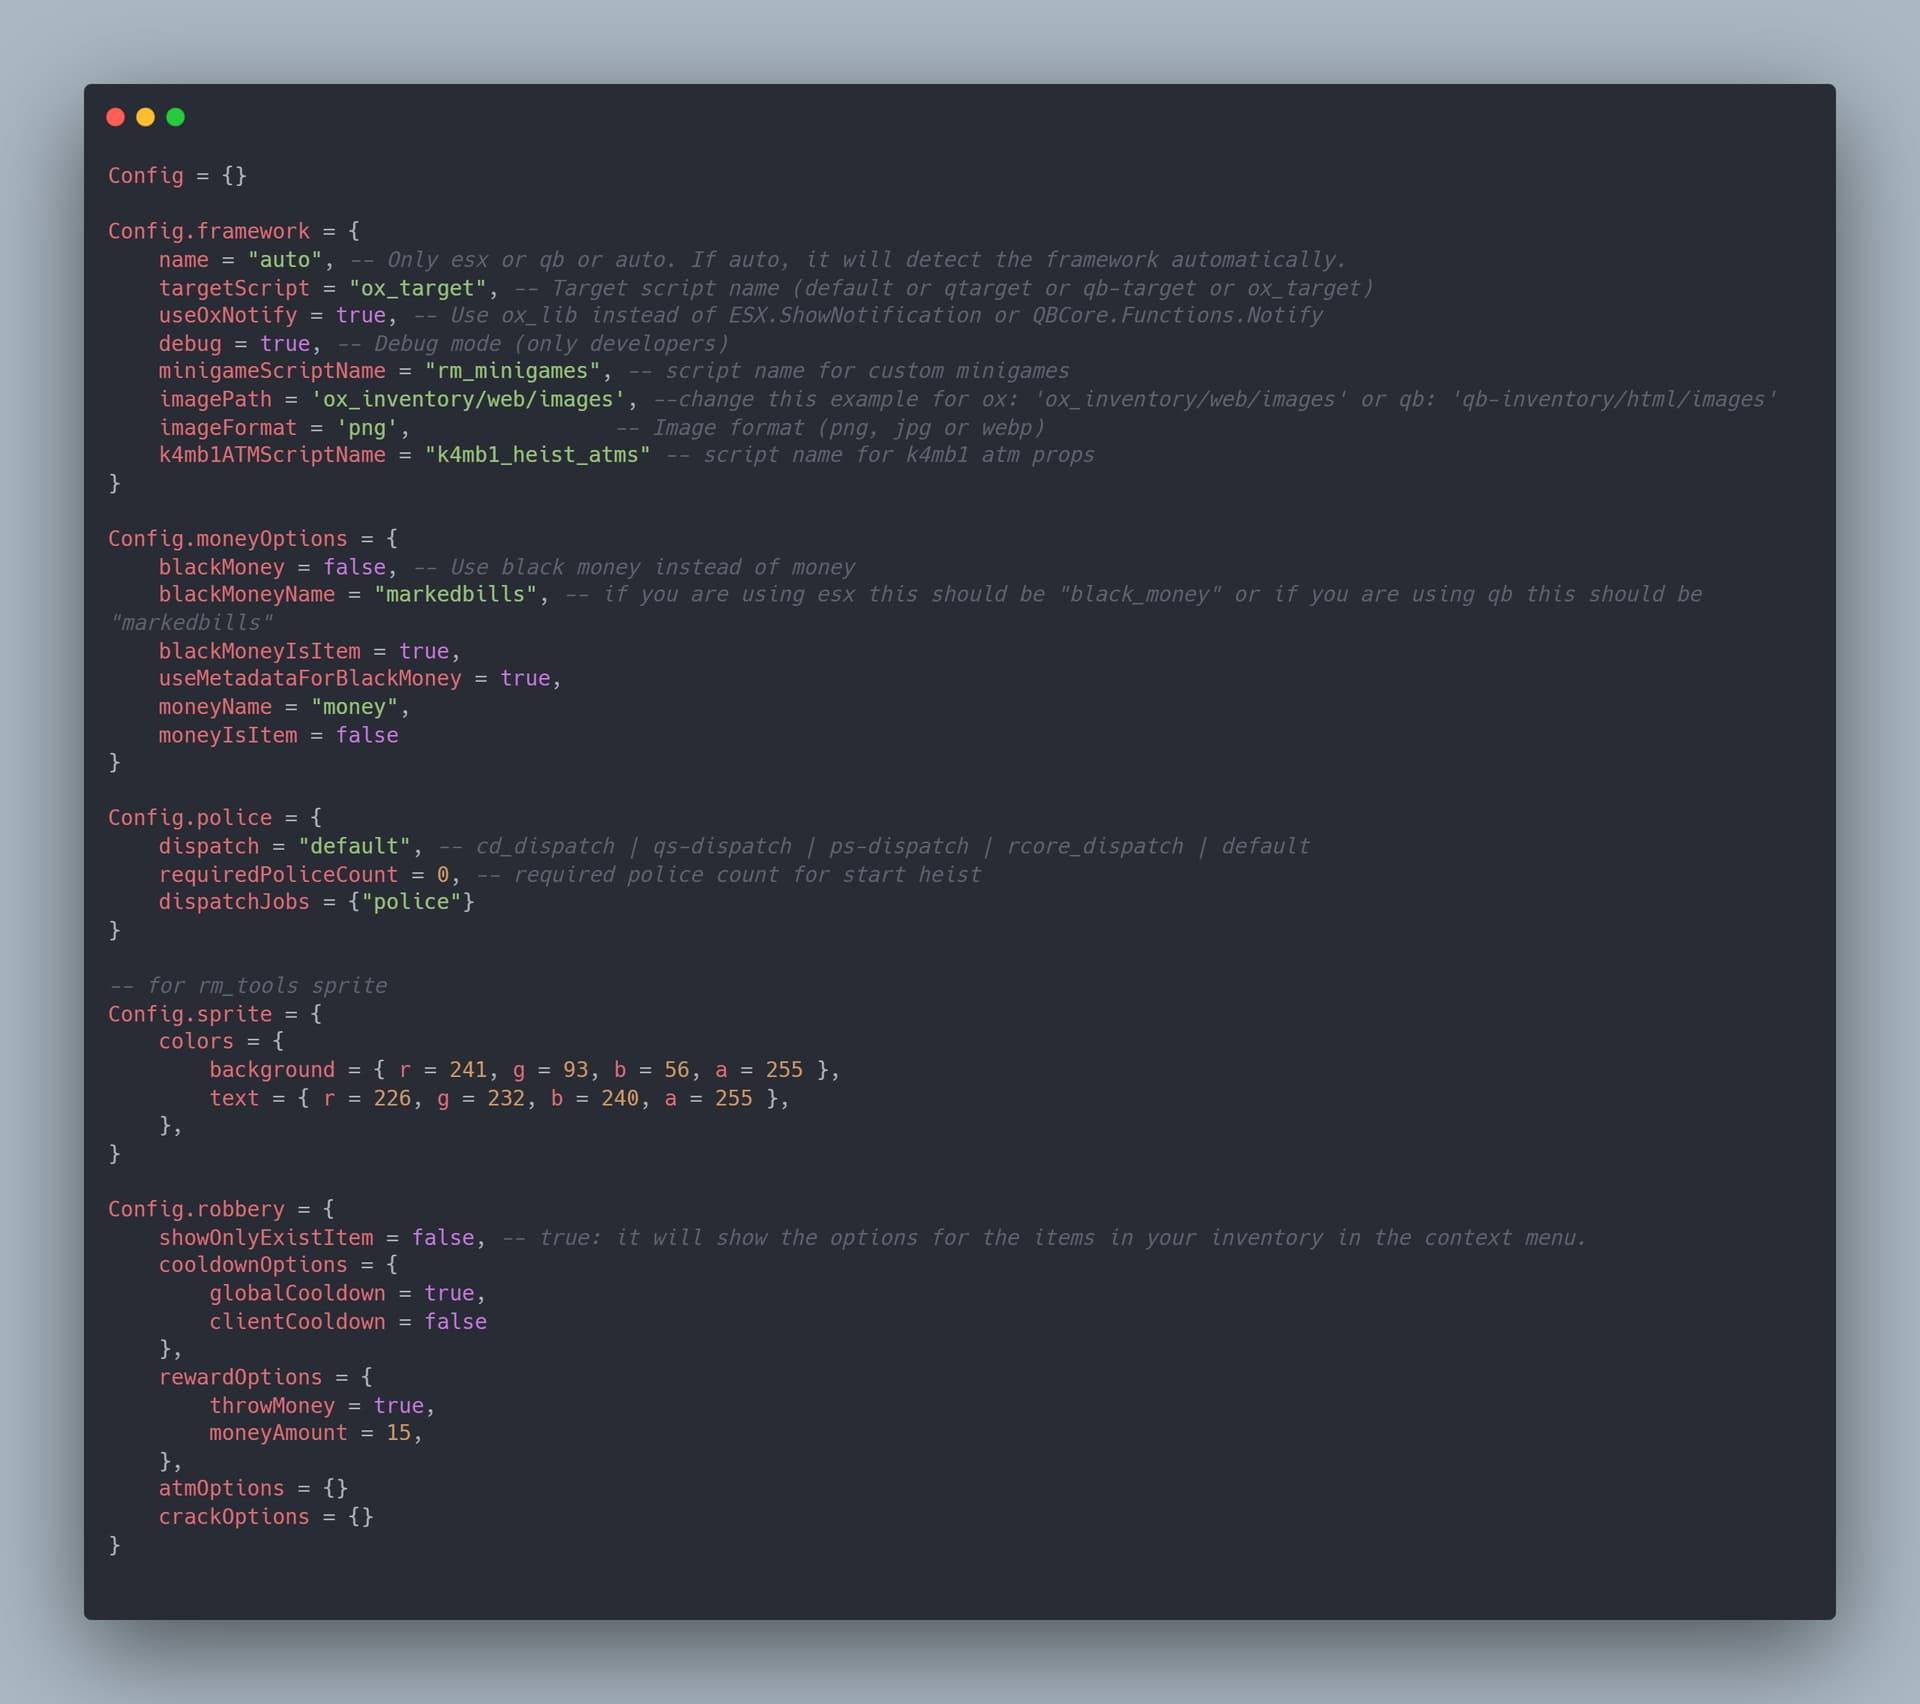Click the 'Config = {}' line
This screenshot has width=1920, height=1704.
point(177,176)
